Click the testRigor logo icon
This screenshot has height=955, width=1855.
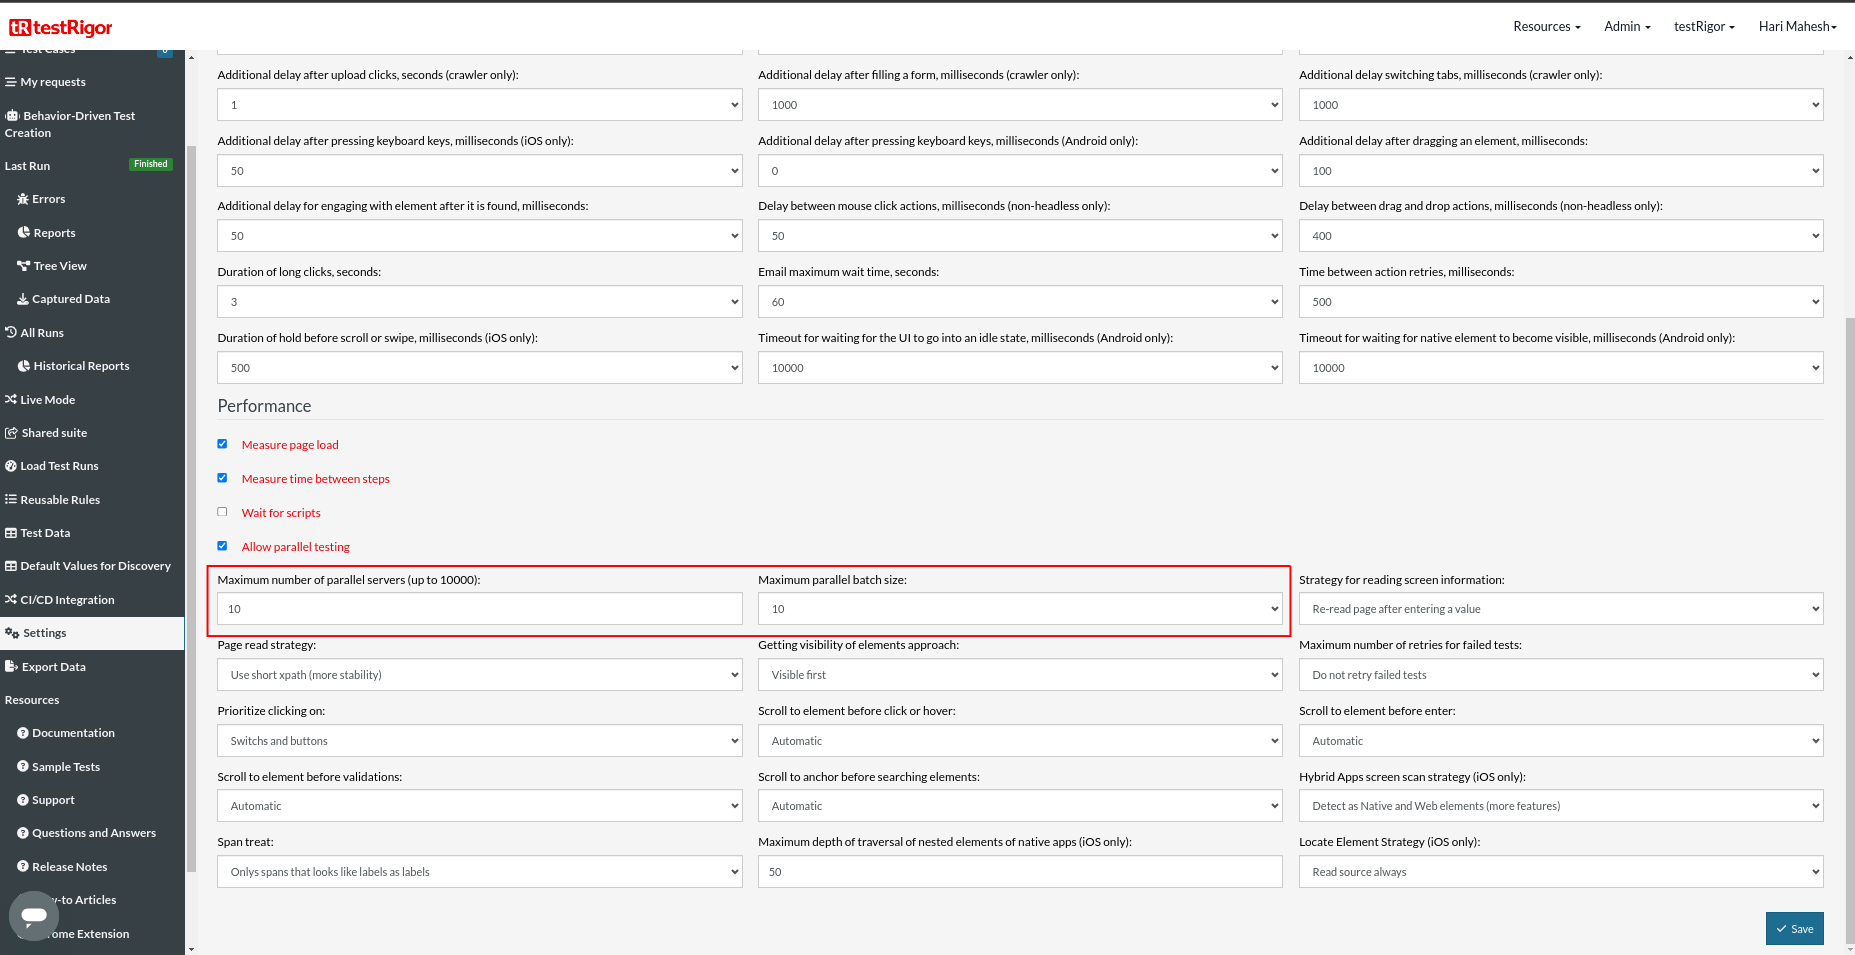click(x=20, y=27)
